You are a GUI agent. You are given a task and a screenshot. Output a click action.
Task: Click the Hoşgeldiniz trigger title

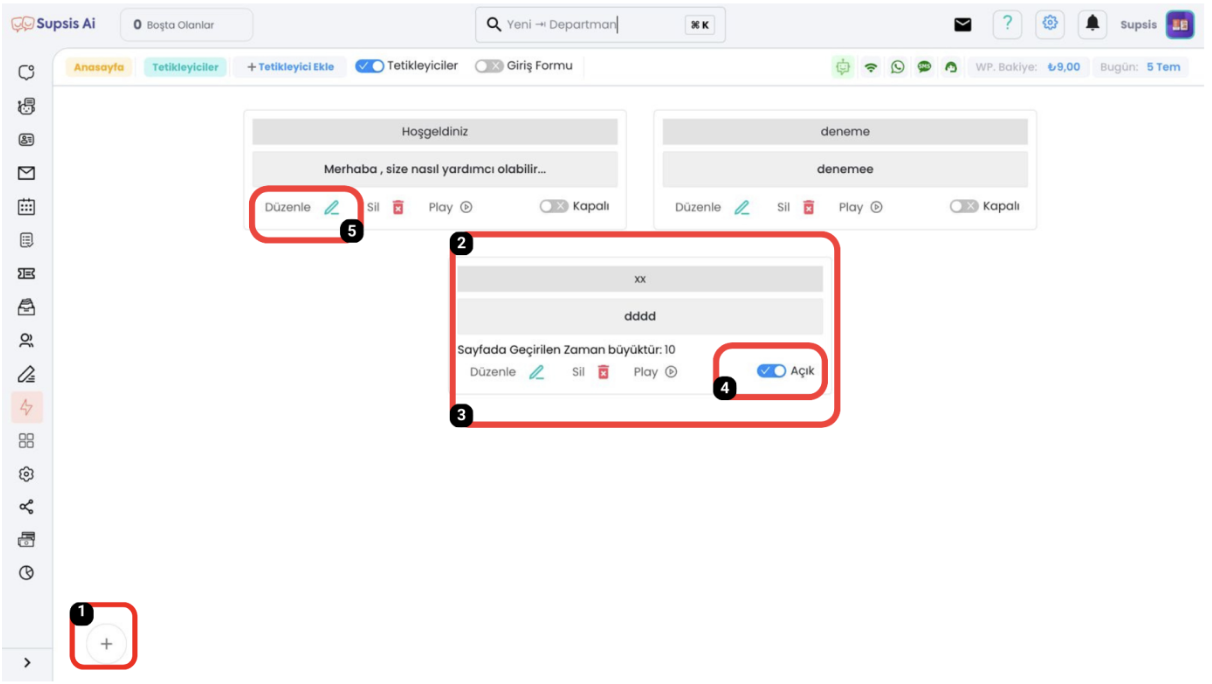click(x=435, y=131)
